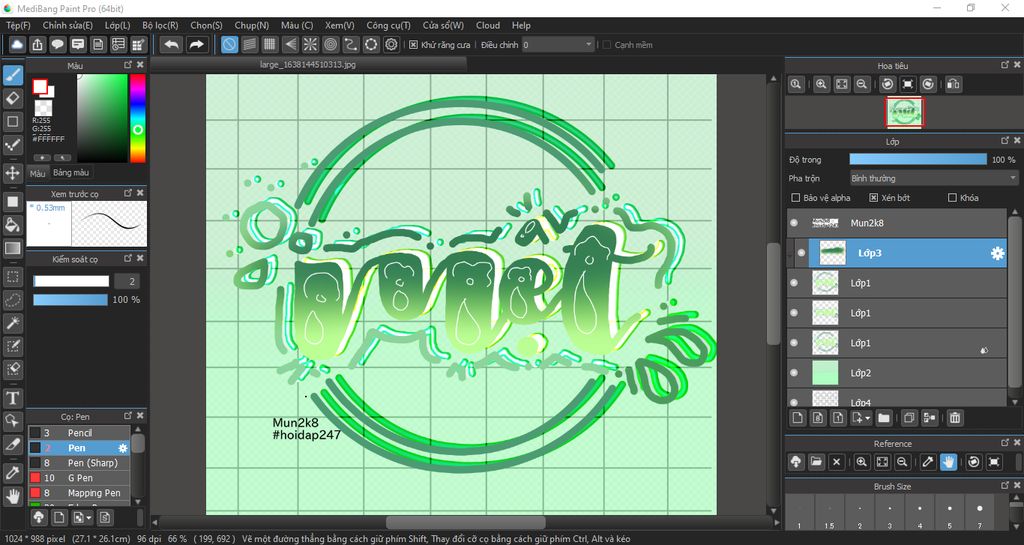Enable the circle snap guide
The image size is (1024, 545).
pos(330,44)
